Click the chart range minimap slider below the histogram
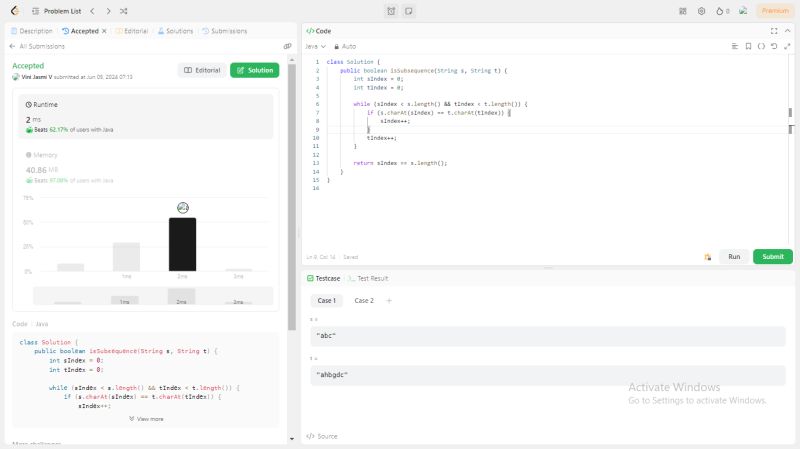This screenshot has width=800, height=449. pos(153,296)
